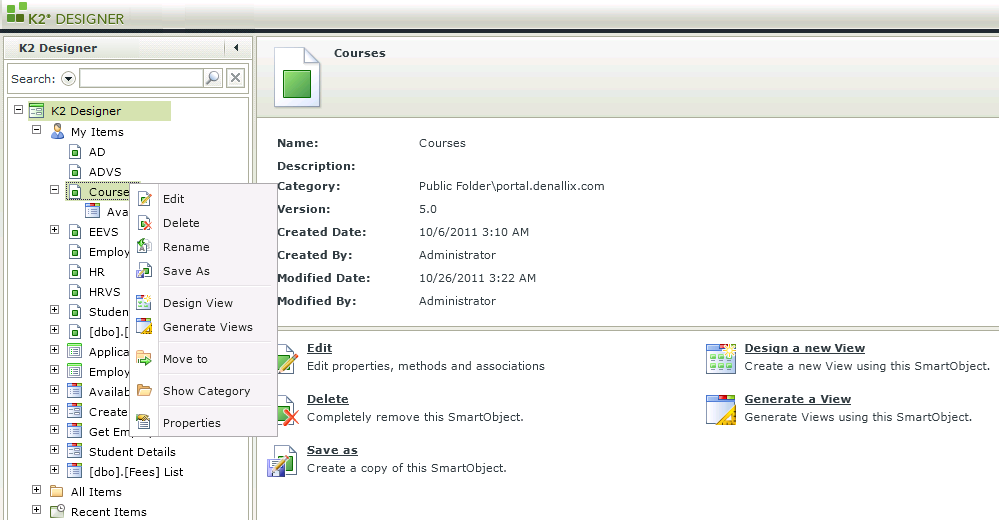
Task: Click the Rename icon in context menu
Action: pyautogui.click(x=145, y=246)
